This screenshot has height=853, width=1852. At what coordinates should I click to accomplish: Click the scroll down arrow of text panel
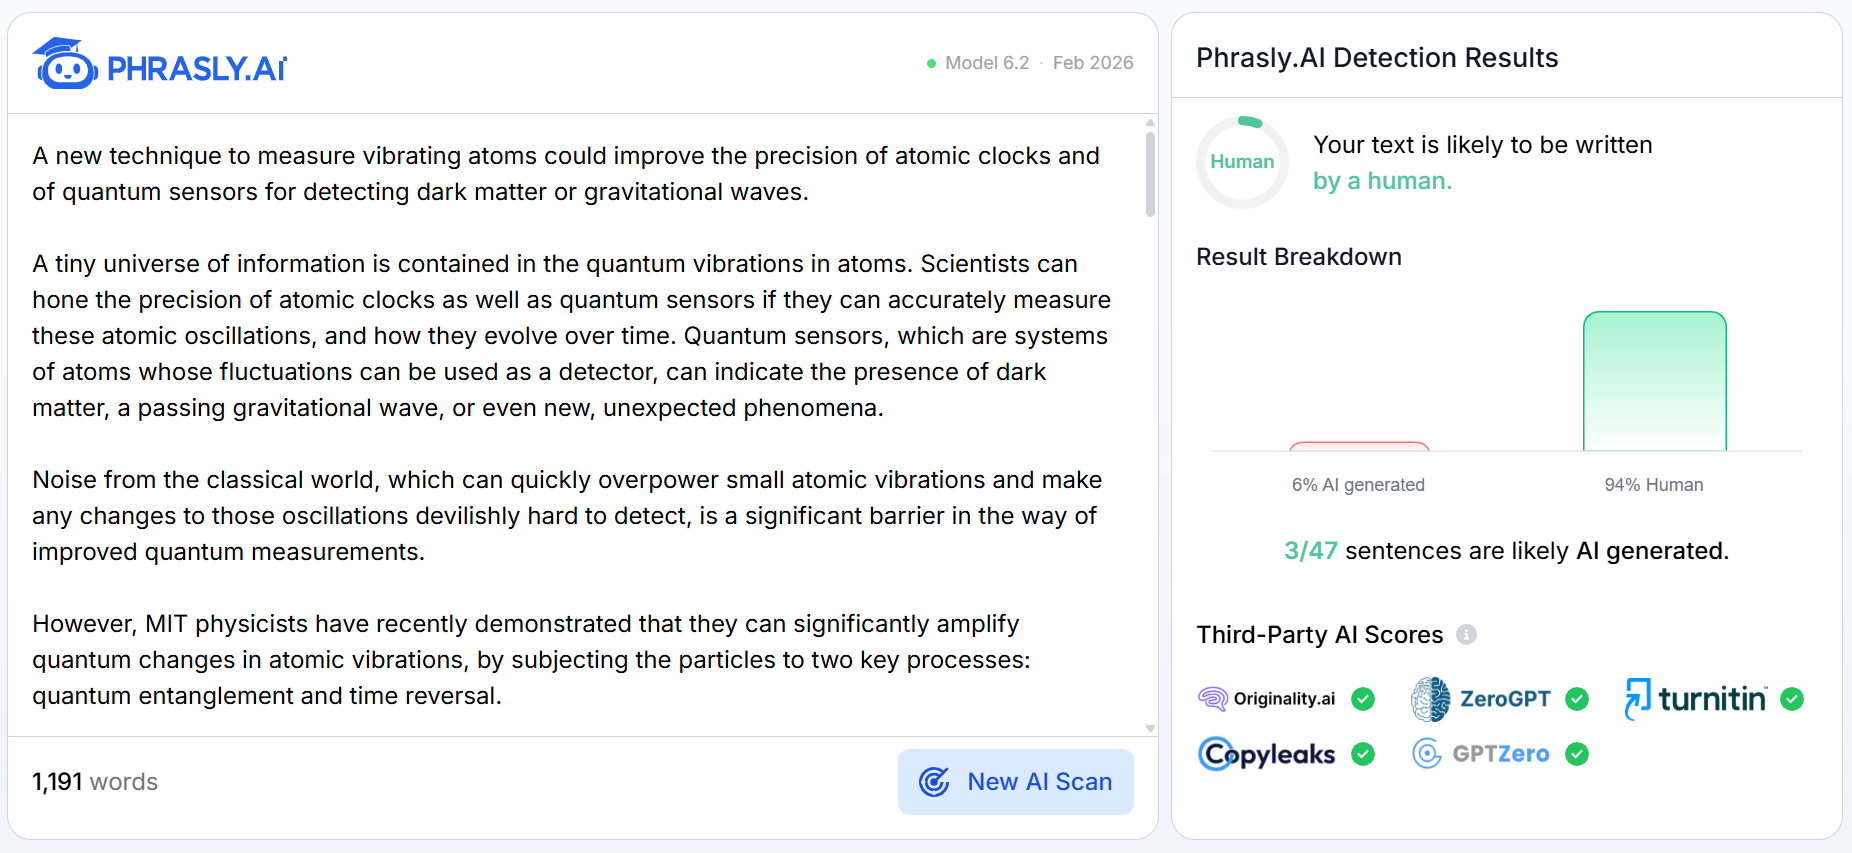1150,729
